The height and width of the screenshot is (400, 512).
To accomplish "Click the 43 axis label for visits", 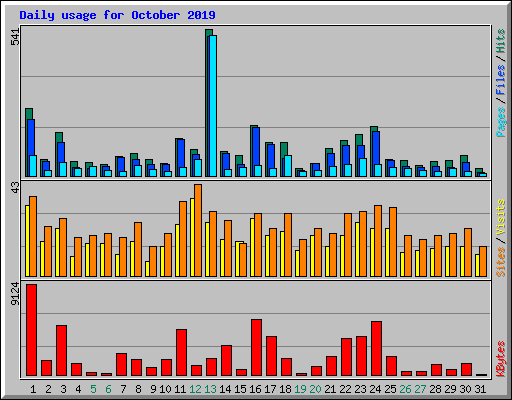I will (15, 187).
